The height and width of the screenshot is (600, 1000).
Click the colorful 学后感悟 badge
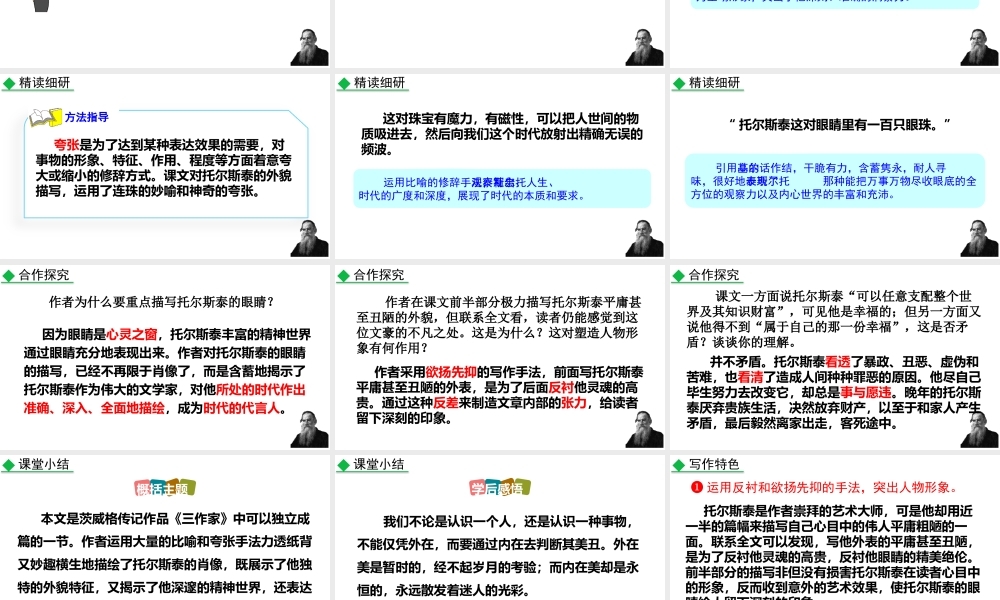(500, 488)
